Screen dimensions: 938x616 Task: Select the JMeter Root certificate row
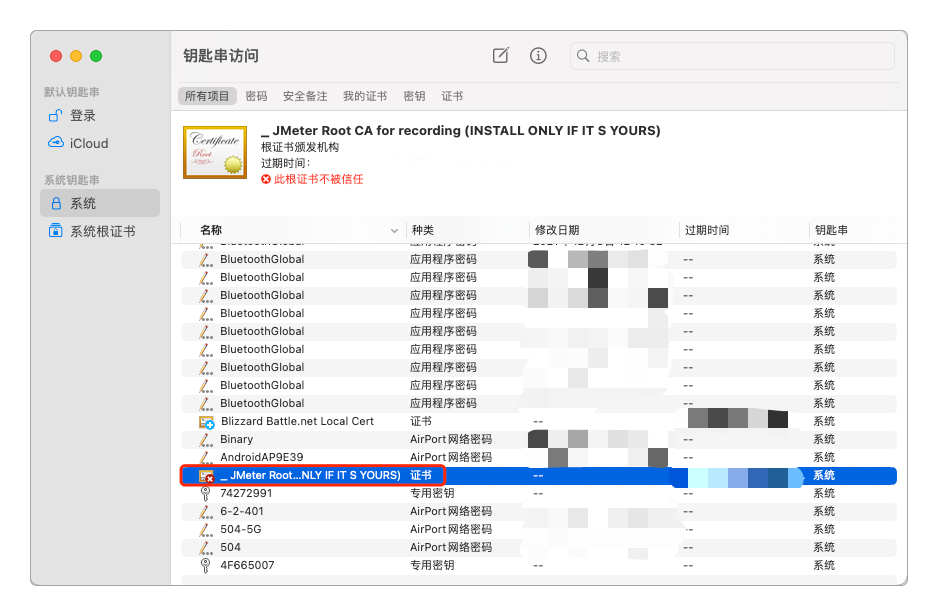point(538,475)
